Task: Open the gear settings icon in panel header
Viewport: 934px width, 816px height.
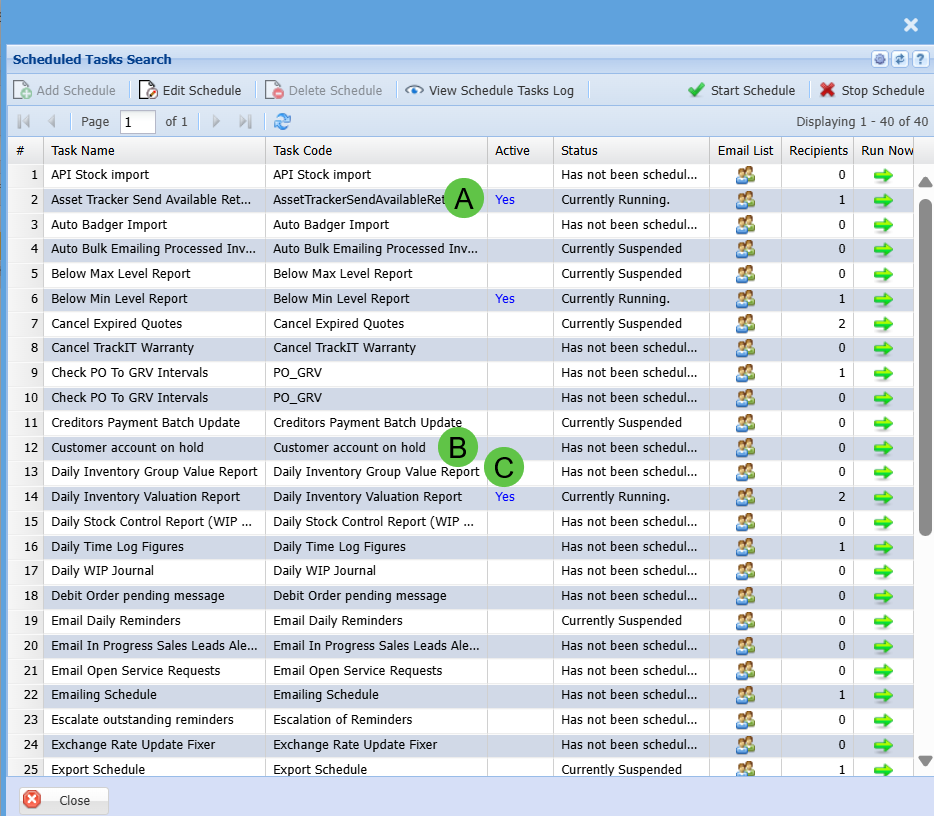Action: coord(880,59)
